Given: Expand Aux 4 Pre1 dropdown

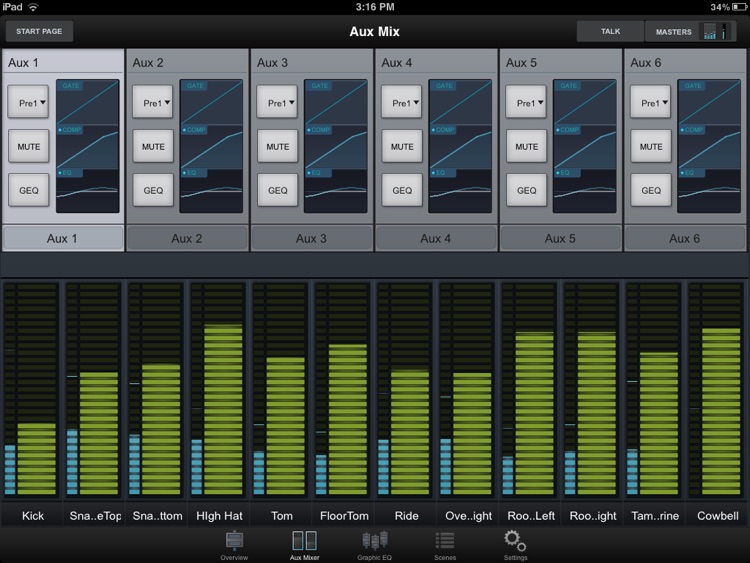Looking at the screenshot, I should point(402,102).
